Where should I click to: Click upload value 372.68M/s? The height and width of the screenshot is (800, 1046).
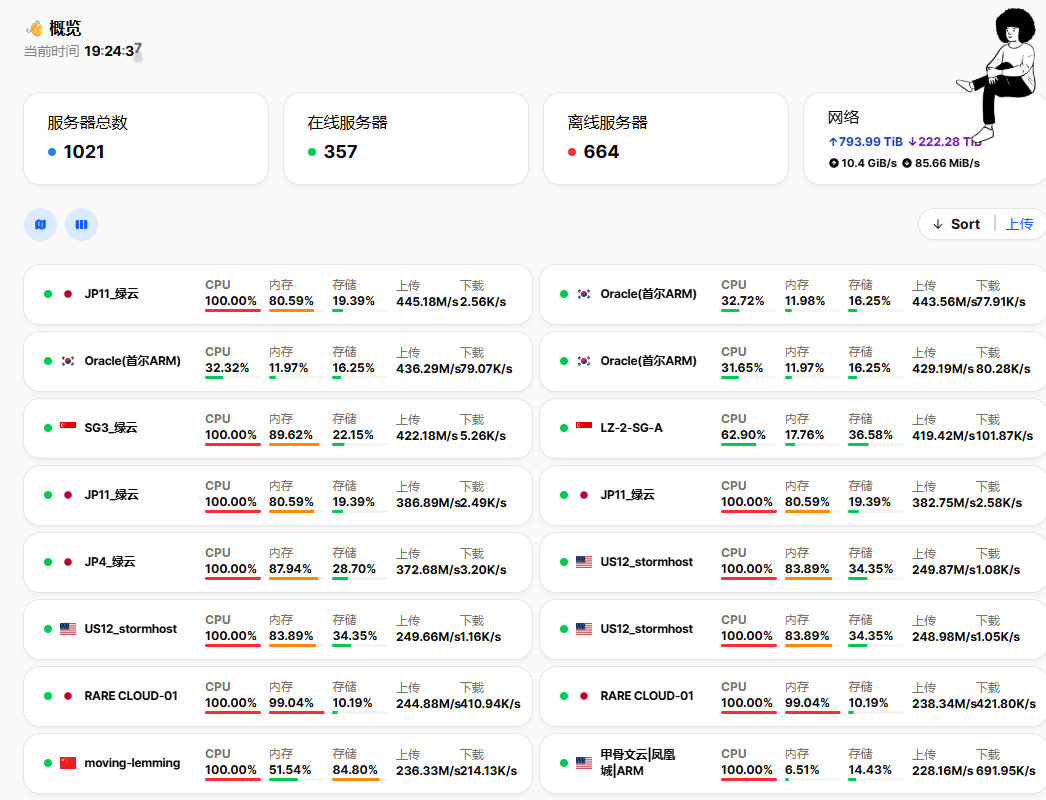(x=427, y=570)
